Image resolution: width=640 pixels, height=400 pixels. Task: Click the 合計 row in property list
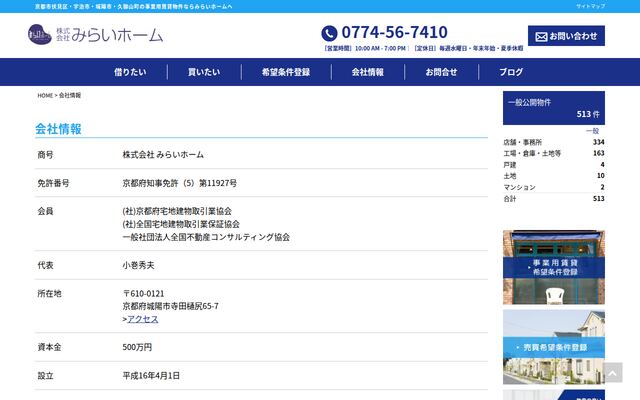point(553,199)
